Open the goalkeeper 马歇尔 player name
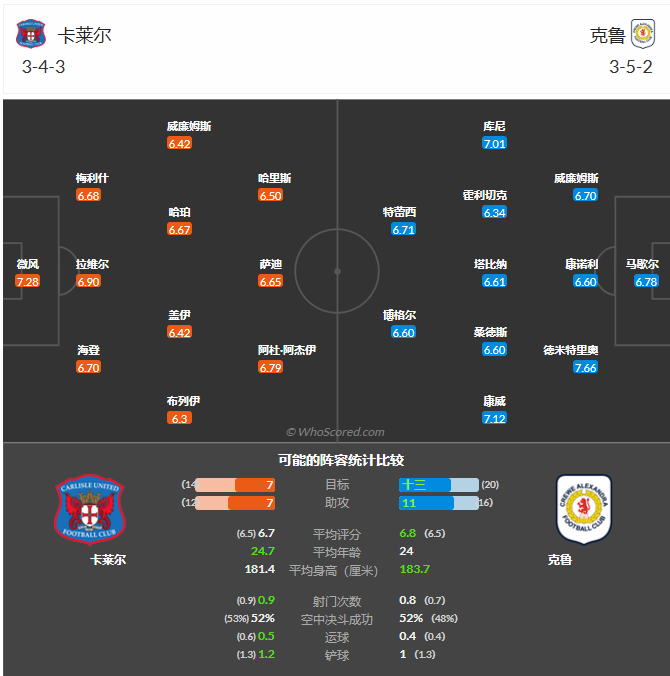Image resolution: width=670 pixels, height=676 pixels. 642,264
